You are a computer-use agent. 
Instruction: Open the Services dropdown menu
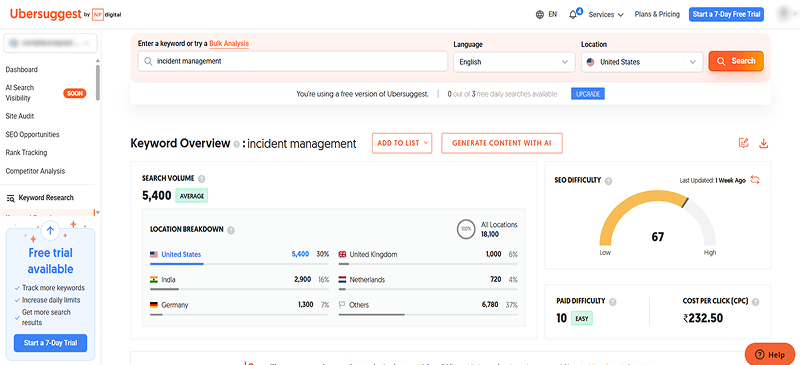[x=606, y=14]
